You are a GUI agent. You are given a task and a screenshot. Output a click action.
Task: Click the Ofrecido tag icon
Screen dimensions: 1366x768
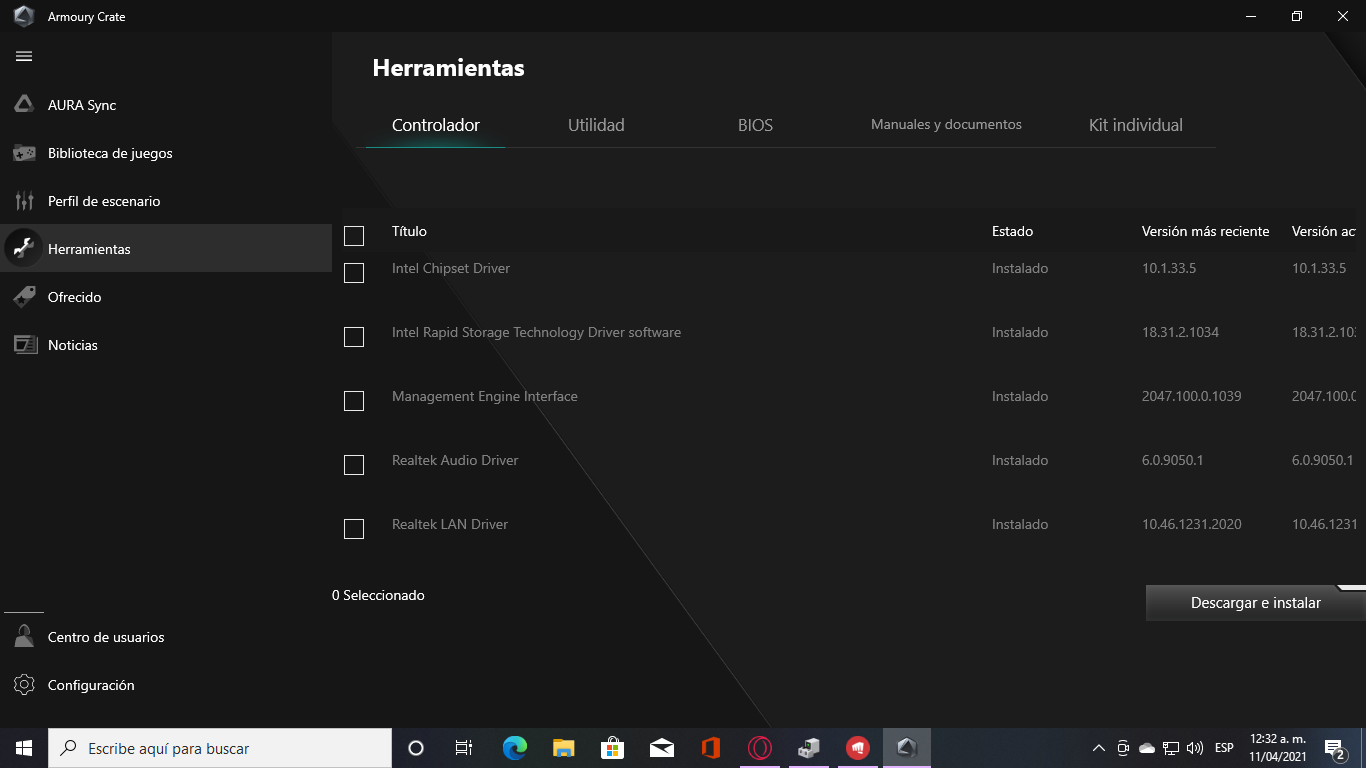pyautogui.click(x=24, y=297)
